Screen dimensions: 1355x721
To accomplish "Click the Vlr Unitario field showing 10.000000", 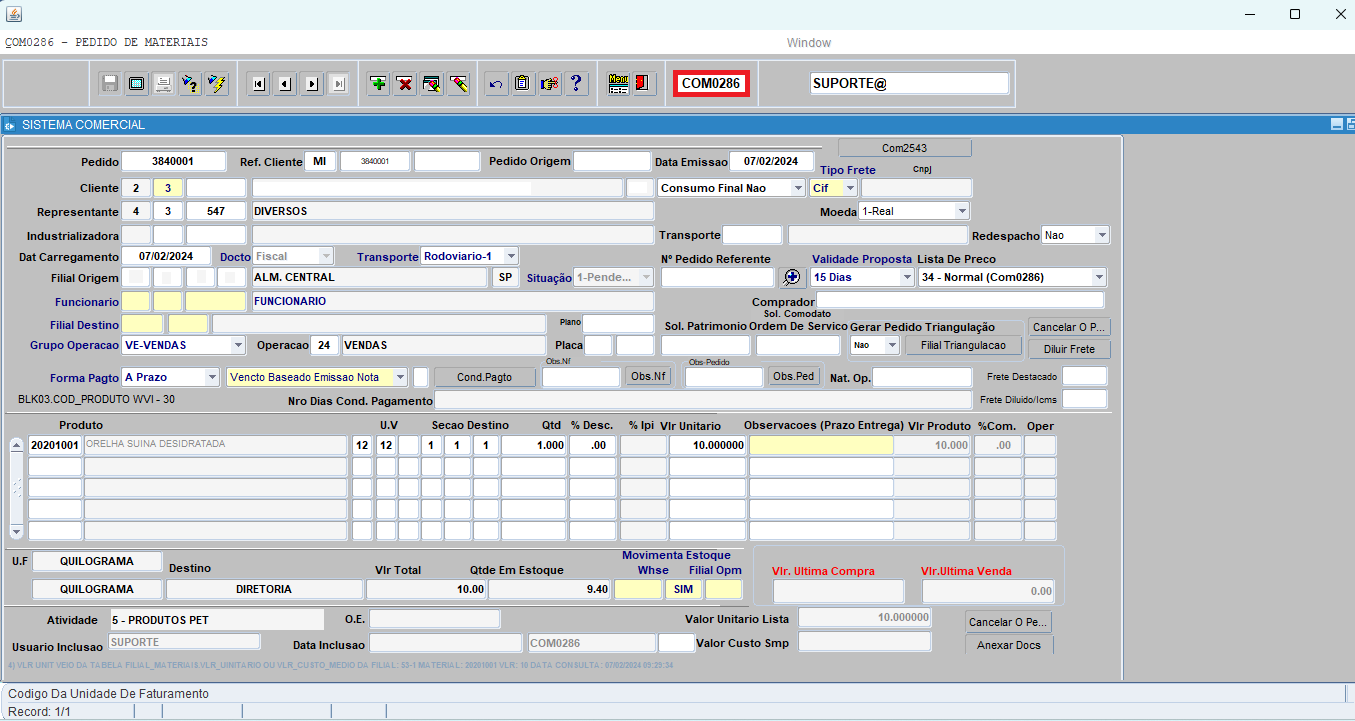I will [x=707, y=445].
